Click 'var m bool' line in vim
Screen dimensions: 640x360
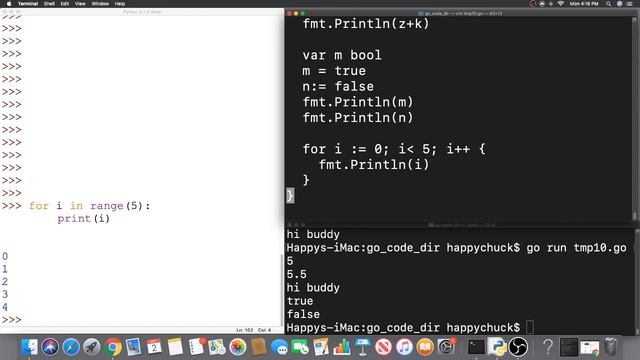click(342, 55)
